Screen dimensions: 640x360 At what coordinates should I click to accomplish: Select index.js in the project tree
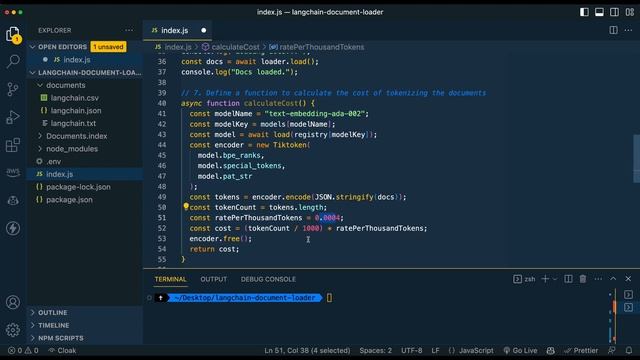tap(60, 174)
